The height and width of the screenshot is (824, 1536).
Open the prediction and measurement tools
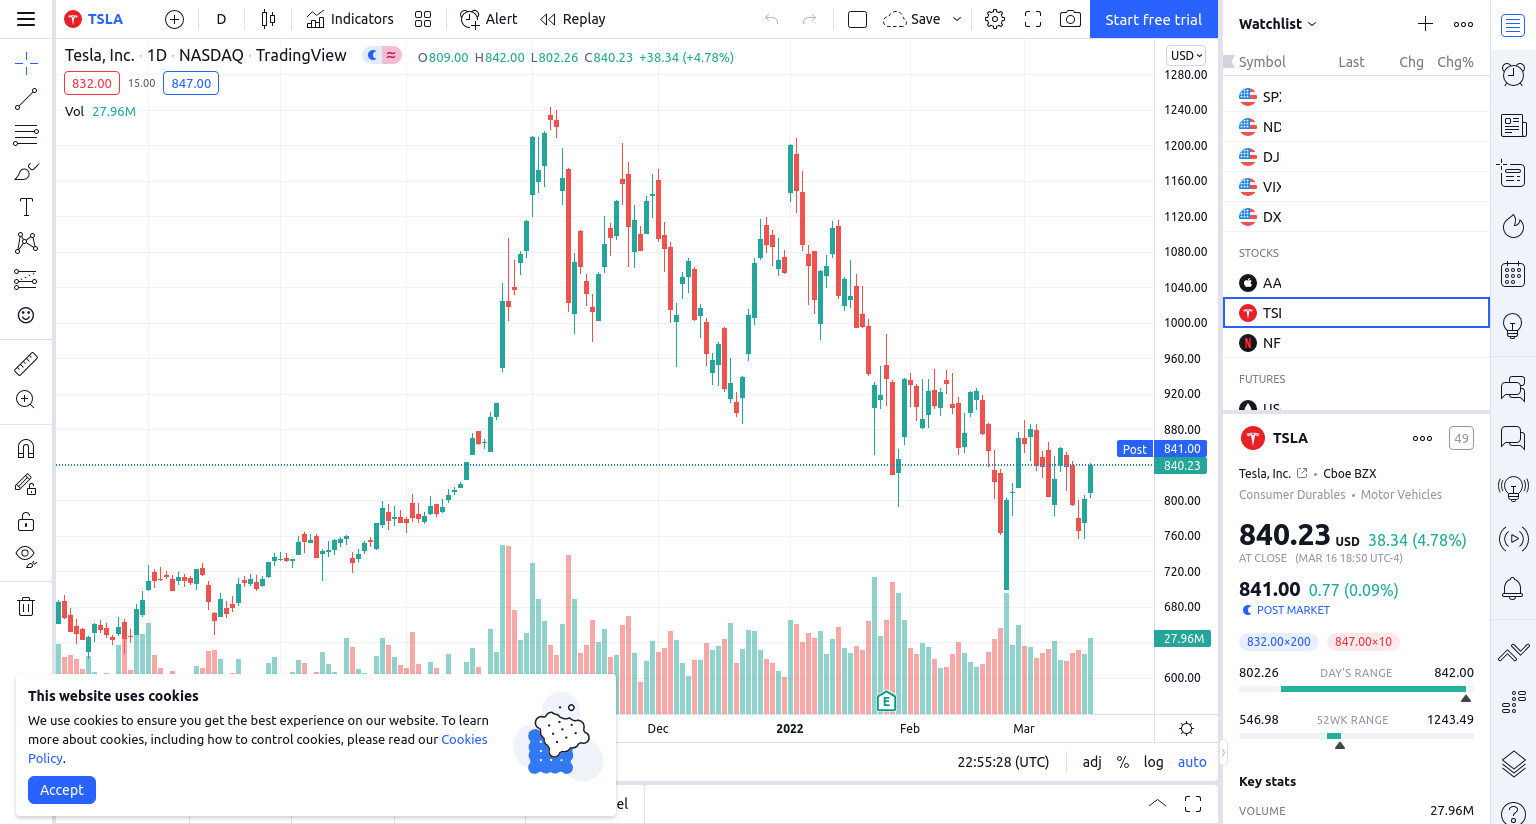(26, 279)
